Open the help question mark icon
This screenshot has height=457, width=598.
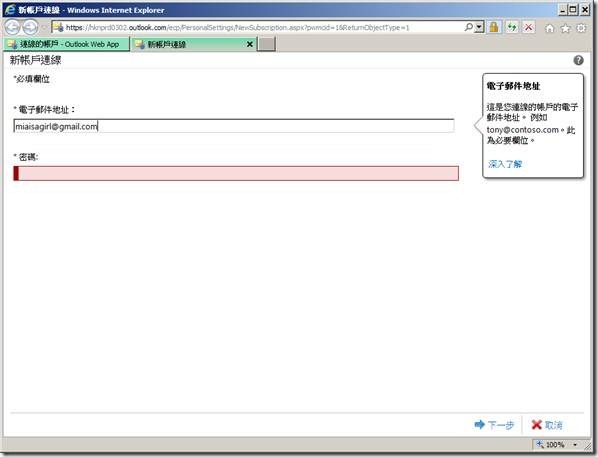pyautogui.click(x=578, y=60)
